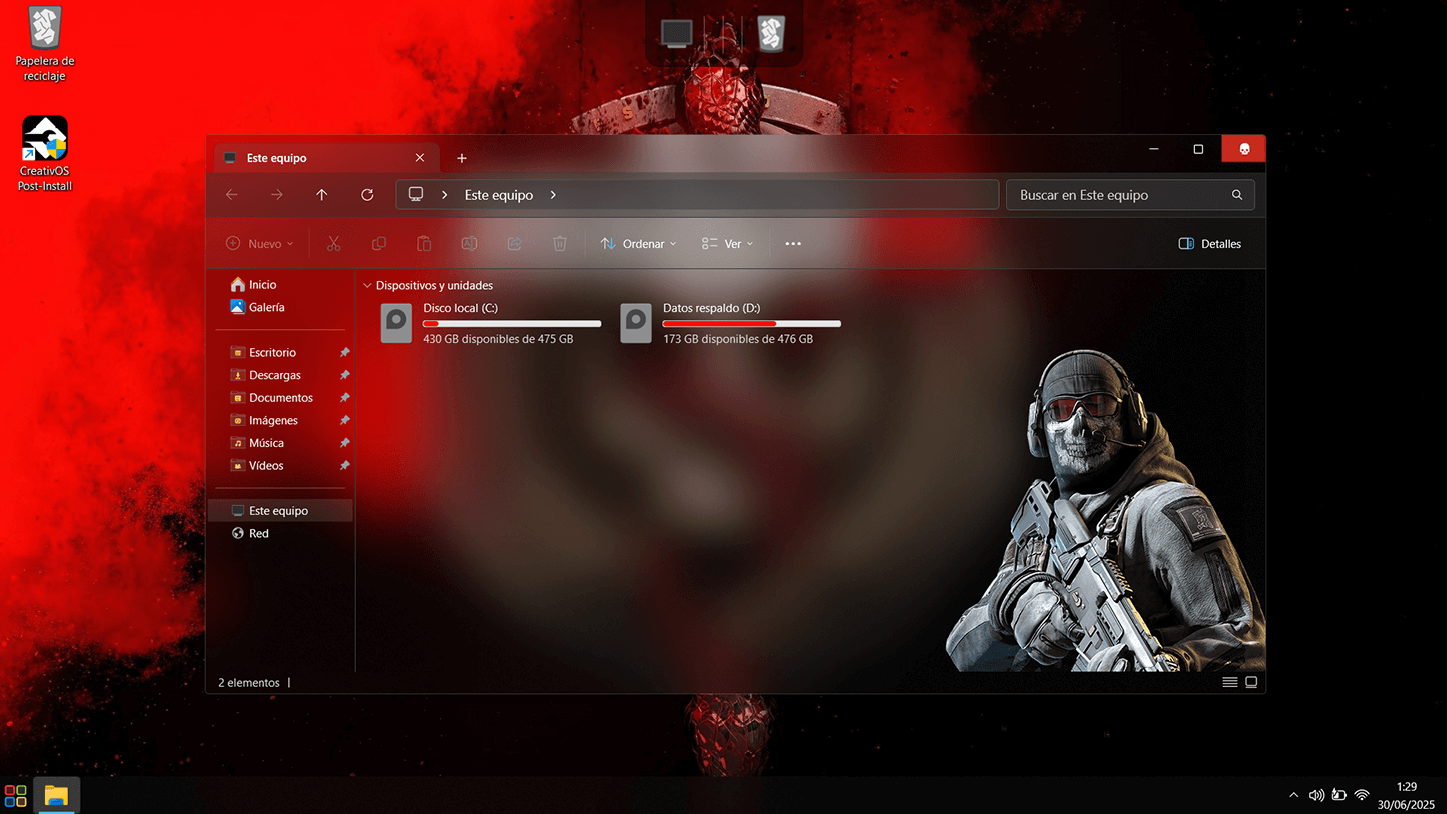Switch to large thumbnails view in status bar

click(1251, 682)
